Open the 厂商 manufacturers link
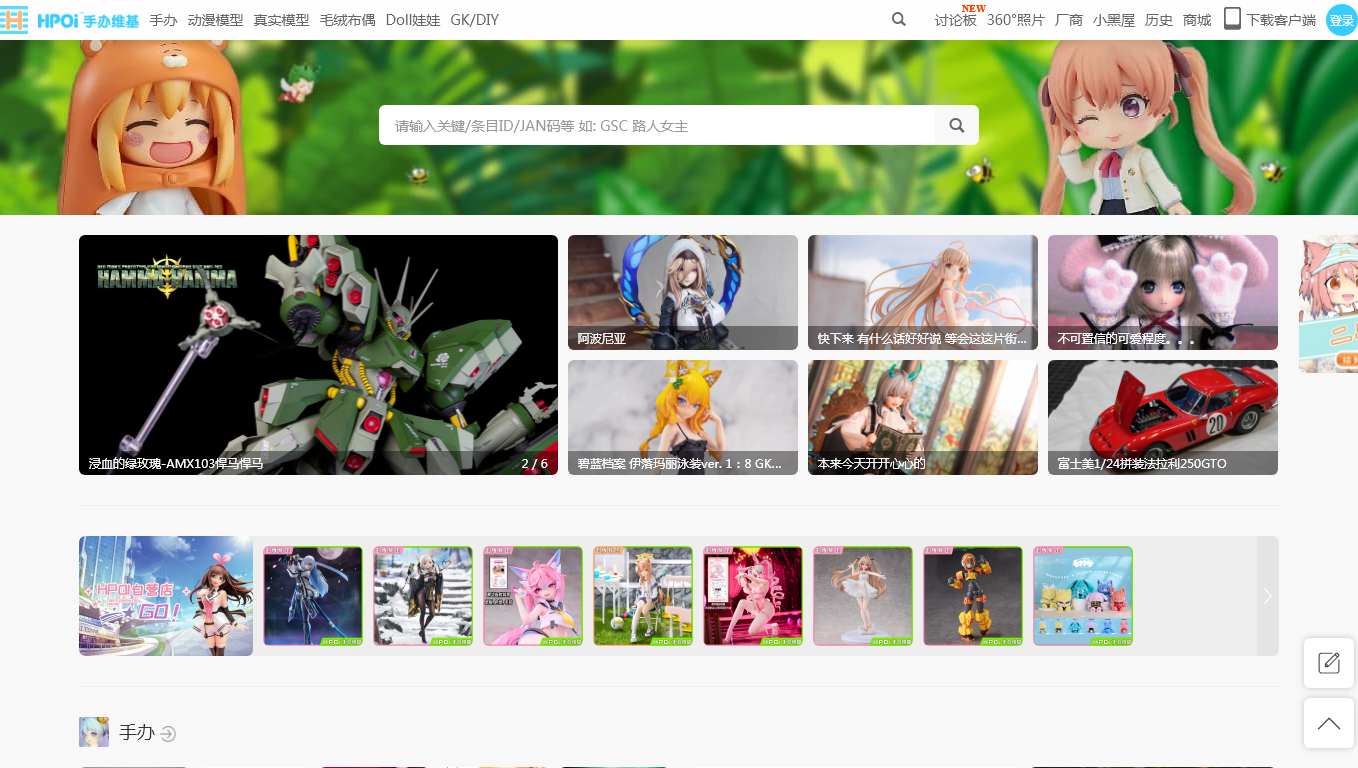The height and width of the screenshot is (768, 1358). pos(1069,20)
